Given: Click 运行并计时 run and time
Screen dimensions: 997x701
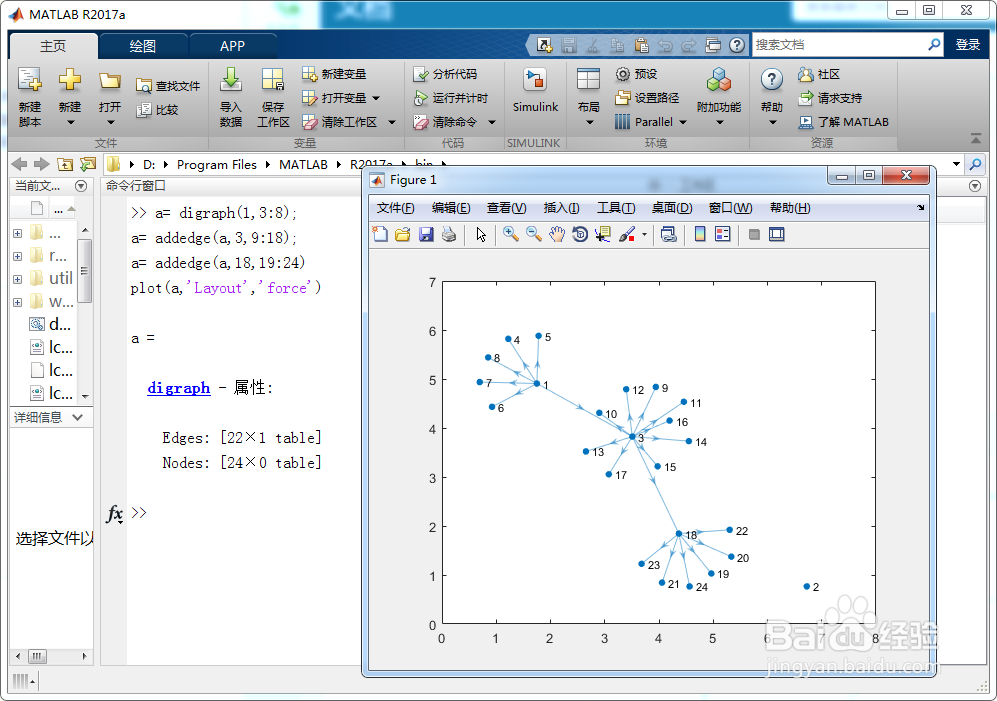Looking at the screenshot, I should [x=450, y=98].
